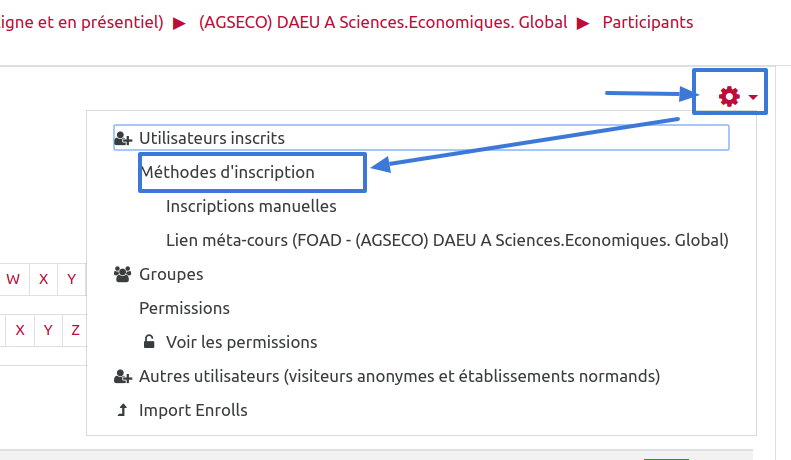The image size is (791, 460).
Task: Click the dropdown caret beside the gear
Action: pos(753,98)
